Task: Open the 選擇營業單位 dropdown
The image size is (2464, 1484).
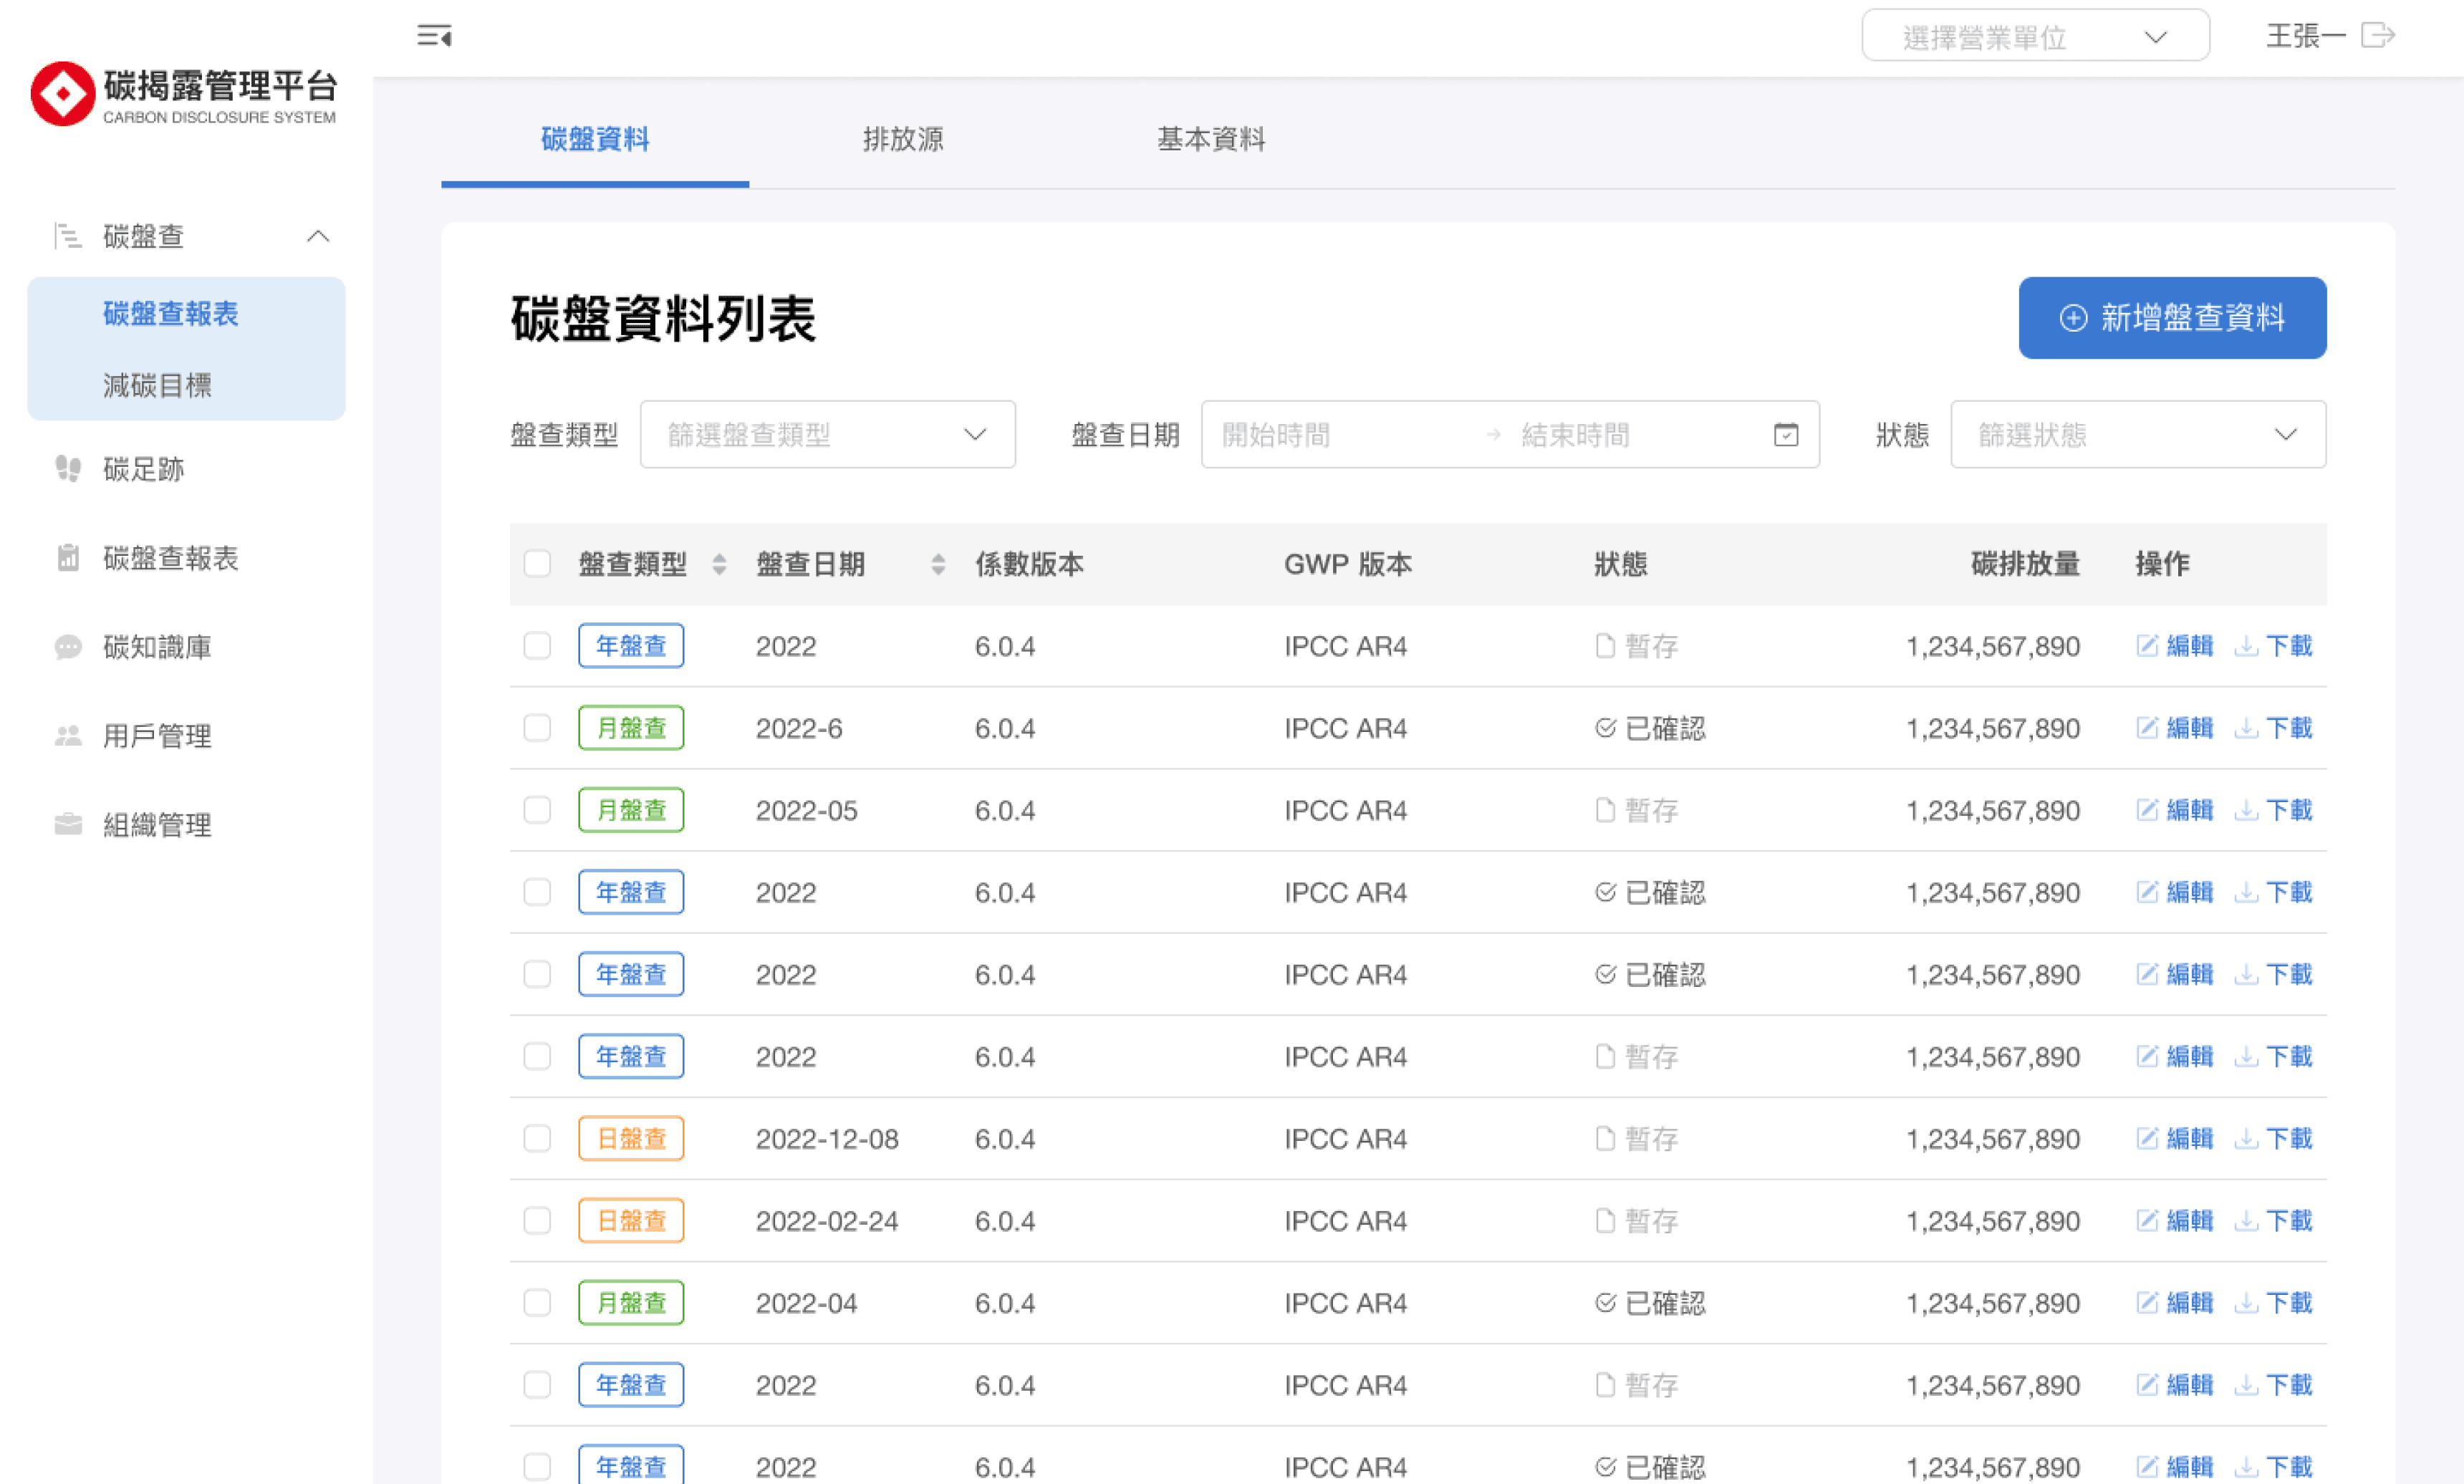Action: 2034,37
